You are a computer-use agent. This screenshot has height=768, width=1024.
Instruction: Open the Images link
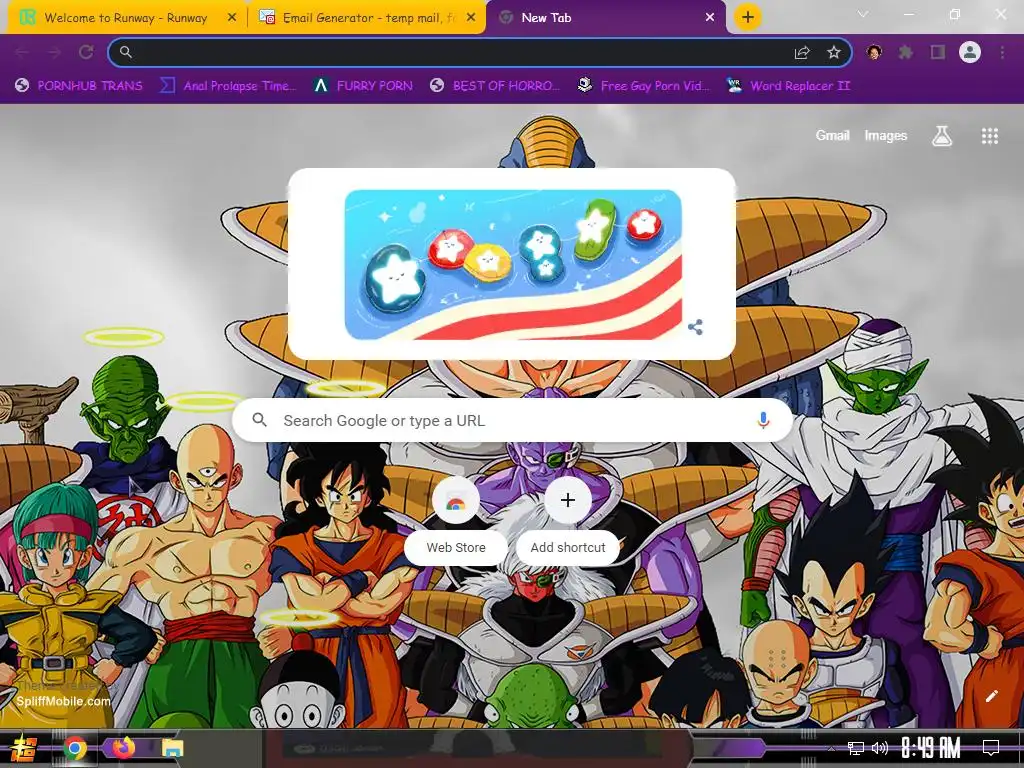[x=886, y=135]
